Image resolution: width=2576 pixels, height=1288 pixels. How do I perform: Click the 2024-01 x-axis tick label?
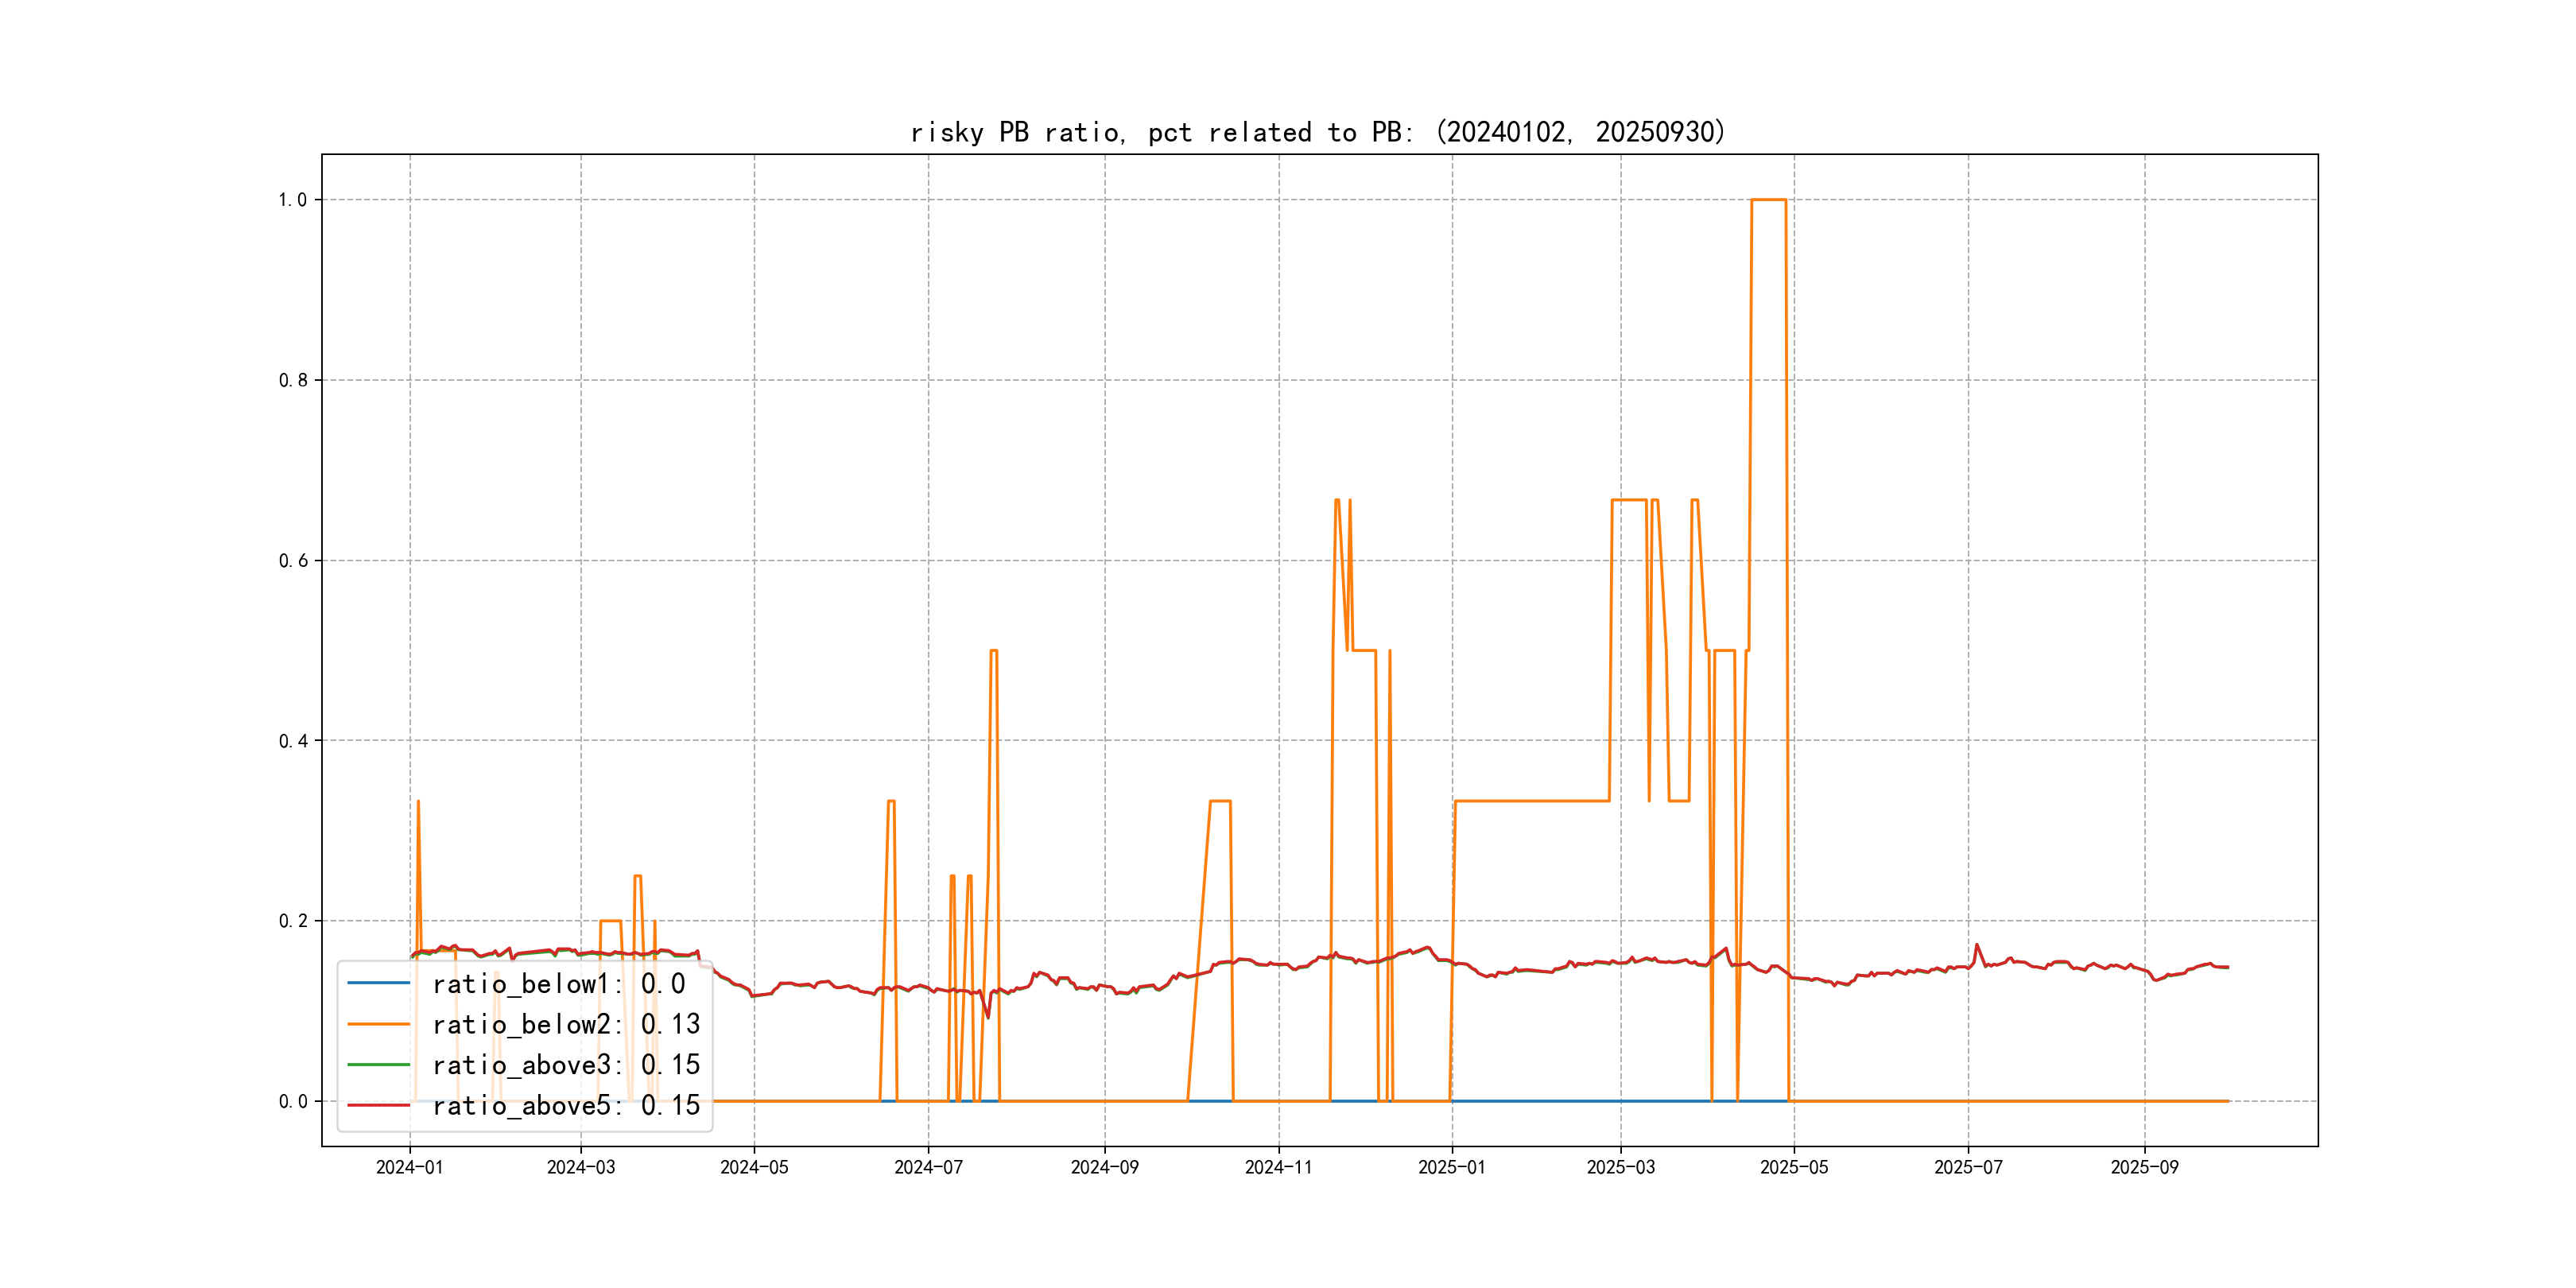(409, 1167)
